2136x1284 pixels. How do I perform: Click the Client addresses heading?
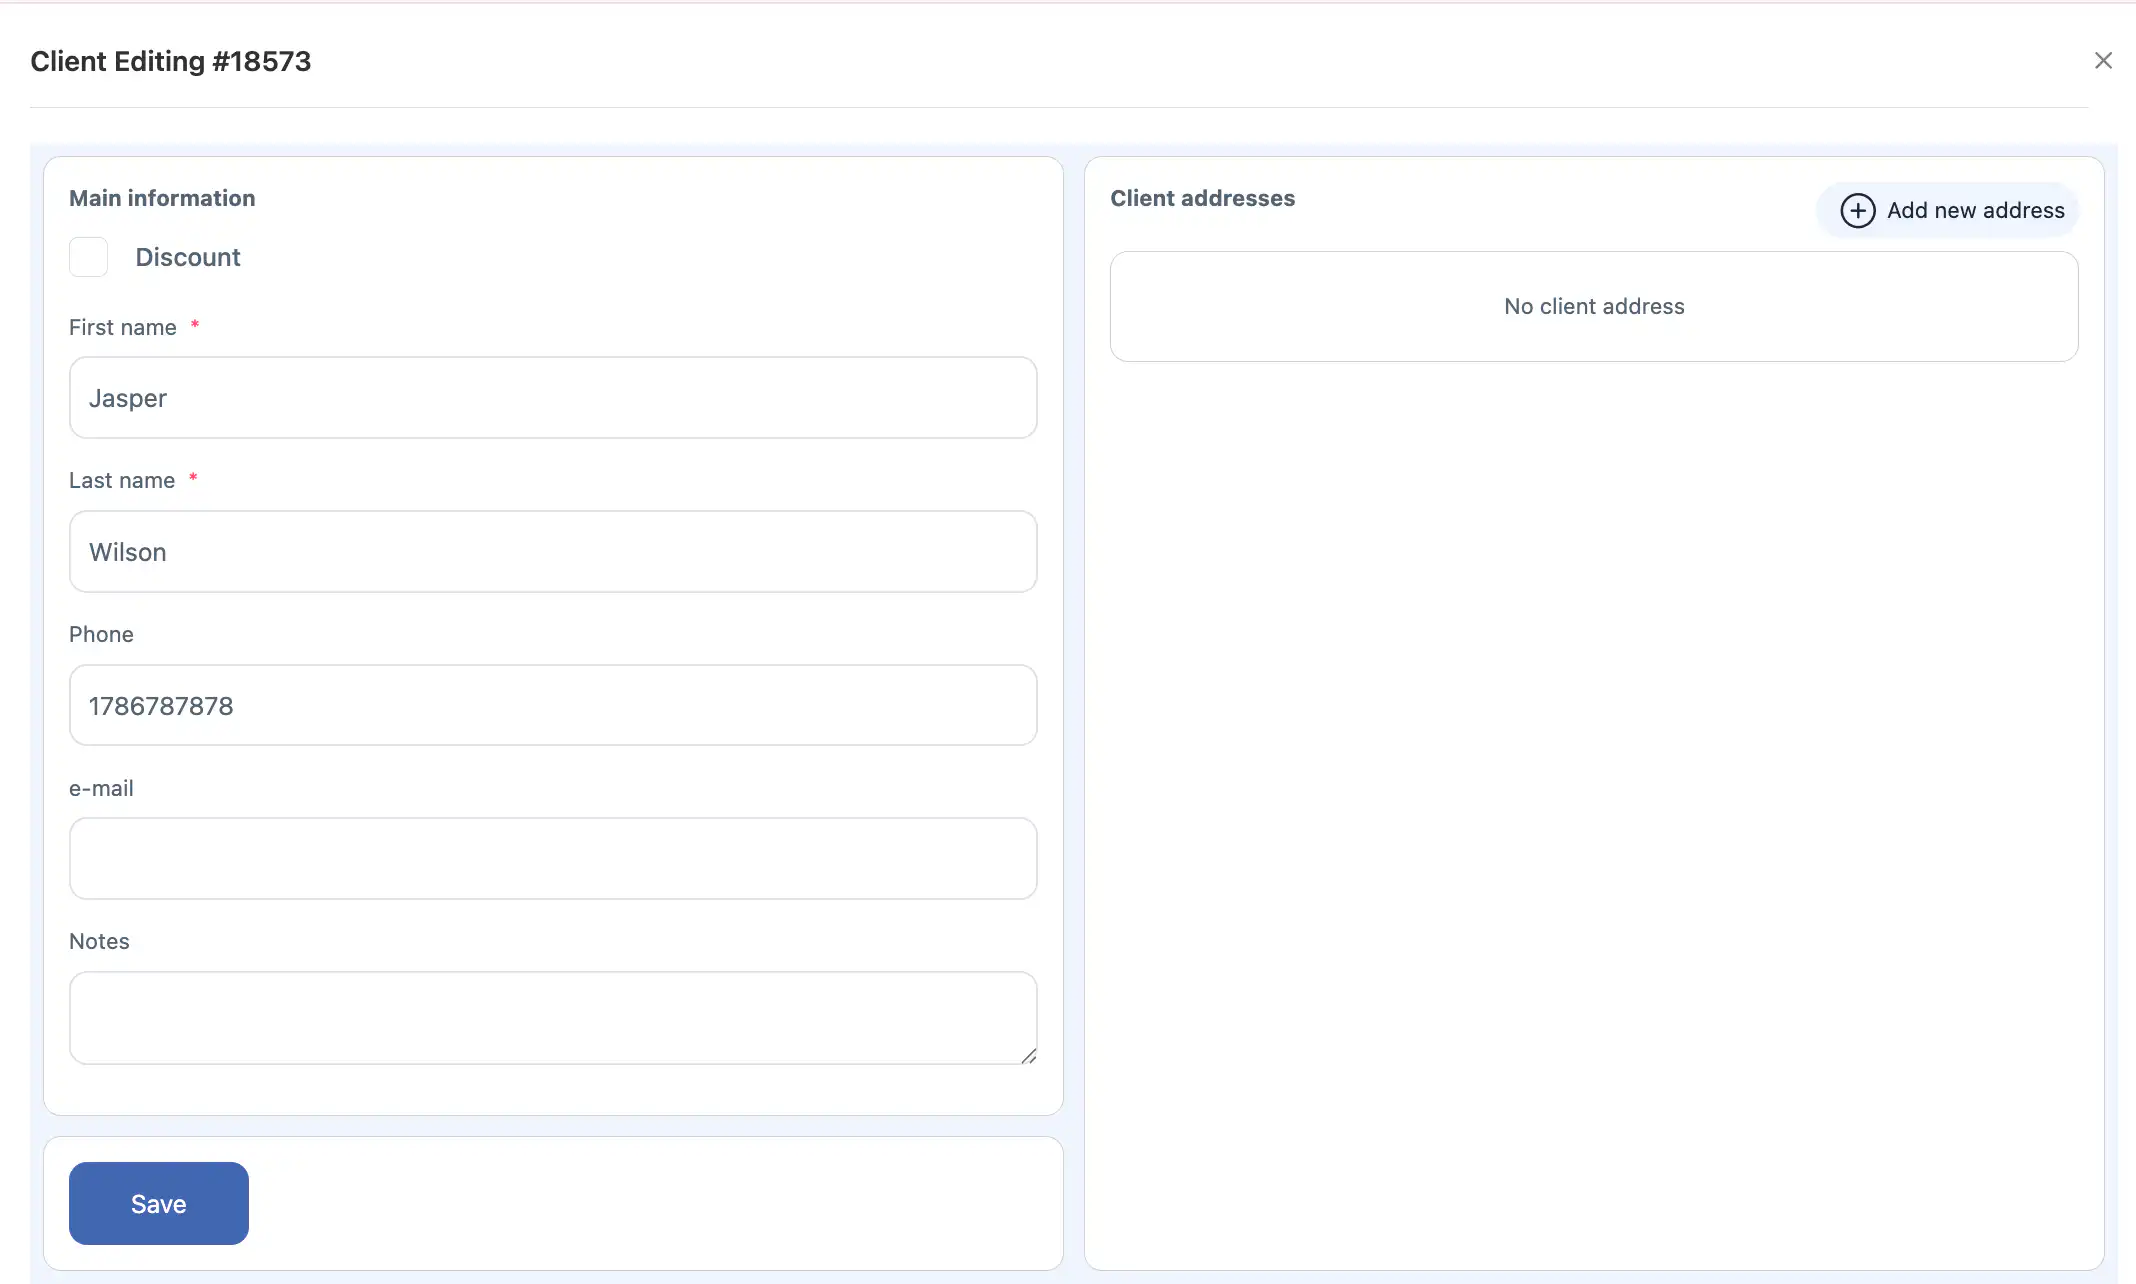pyautogui.click(x=1202, y=198)
